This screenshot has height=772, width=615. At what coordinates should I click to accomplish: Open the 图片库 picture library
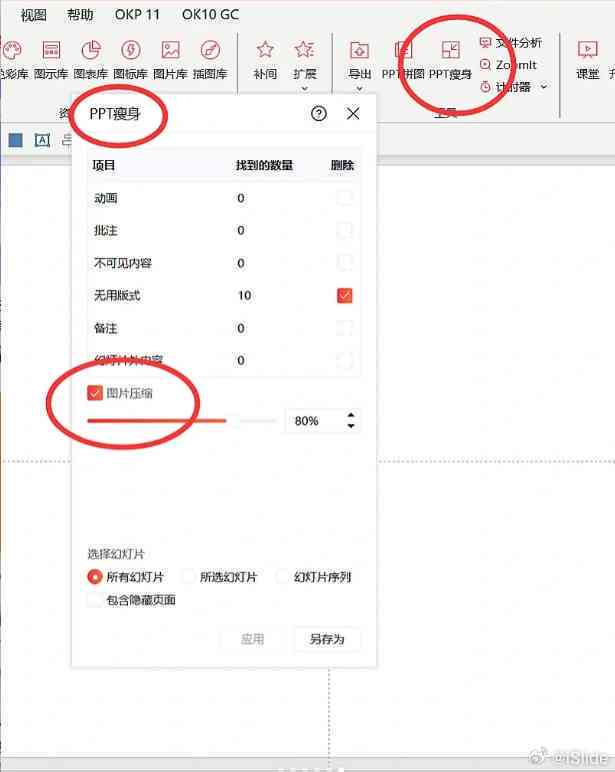pyautogui.click(x=170, y=60)
